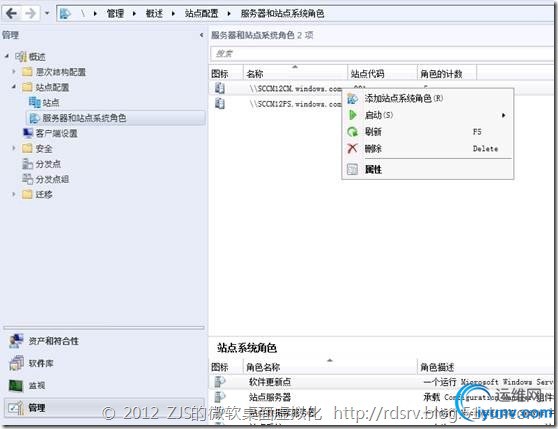The height and width of the screenshot is (429, 558).
Task: Select the 软件更新点 role row
Action: [381, 382]
